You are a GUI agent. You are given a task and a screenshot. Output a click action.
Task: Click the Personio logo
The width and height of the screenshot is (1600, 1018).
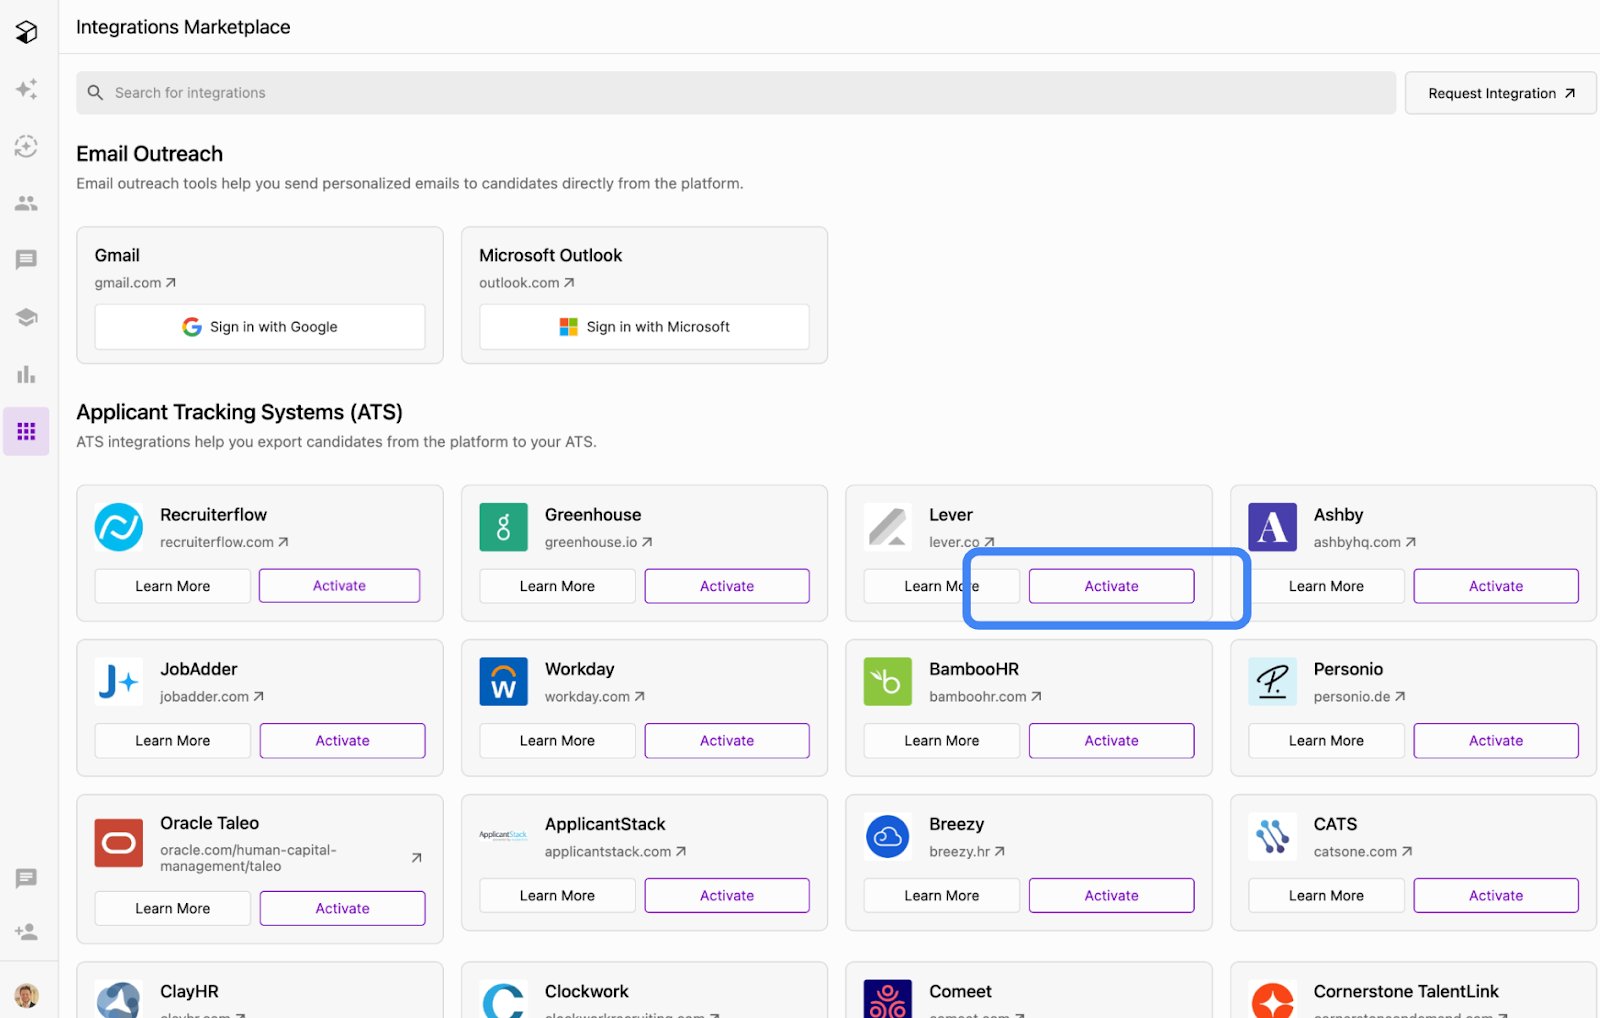coord(1272,682)
